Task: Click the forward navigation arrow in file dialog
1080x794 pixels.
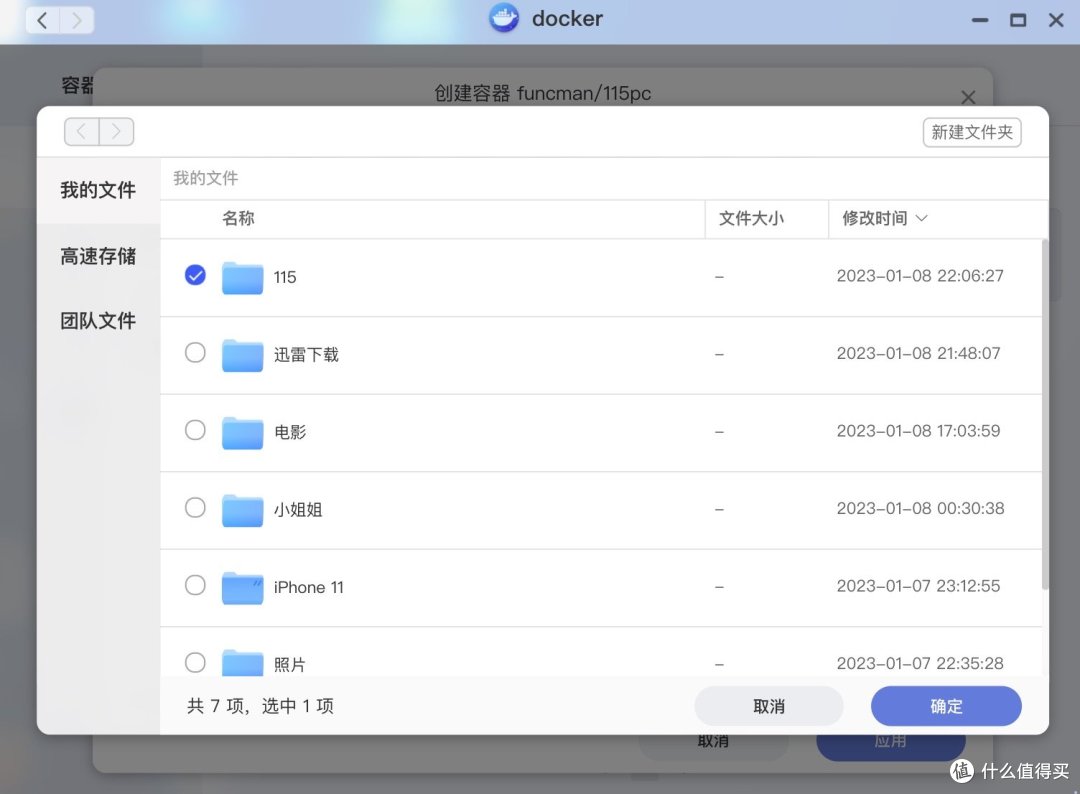Action: (x=116, y=131)
